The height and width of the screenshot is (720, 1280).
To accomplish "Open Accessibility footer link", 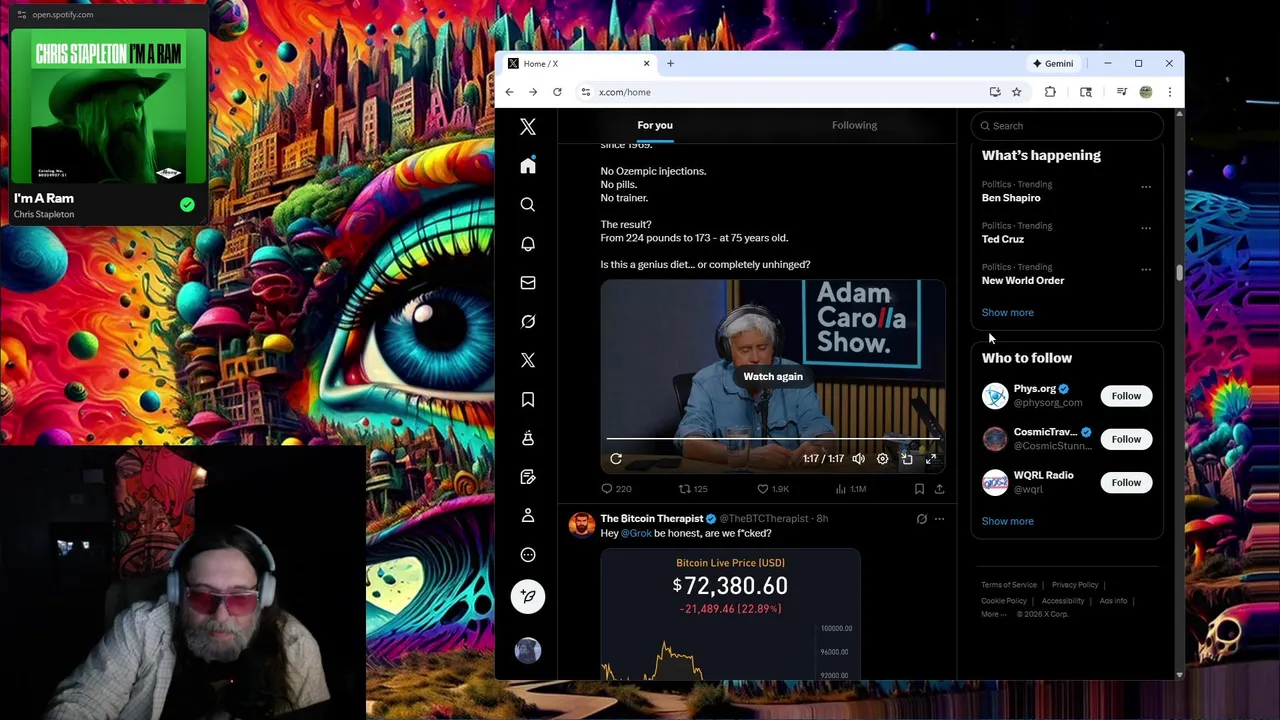I will [x=1063, y=601].
